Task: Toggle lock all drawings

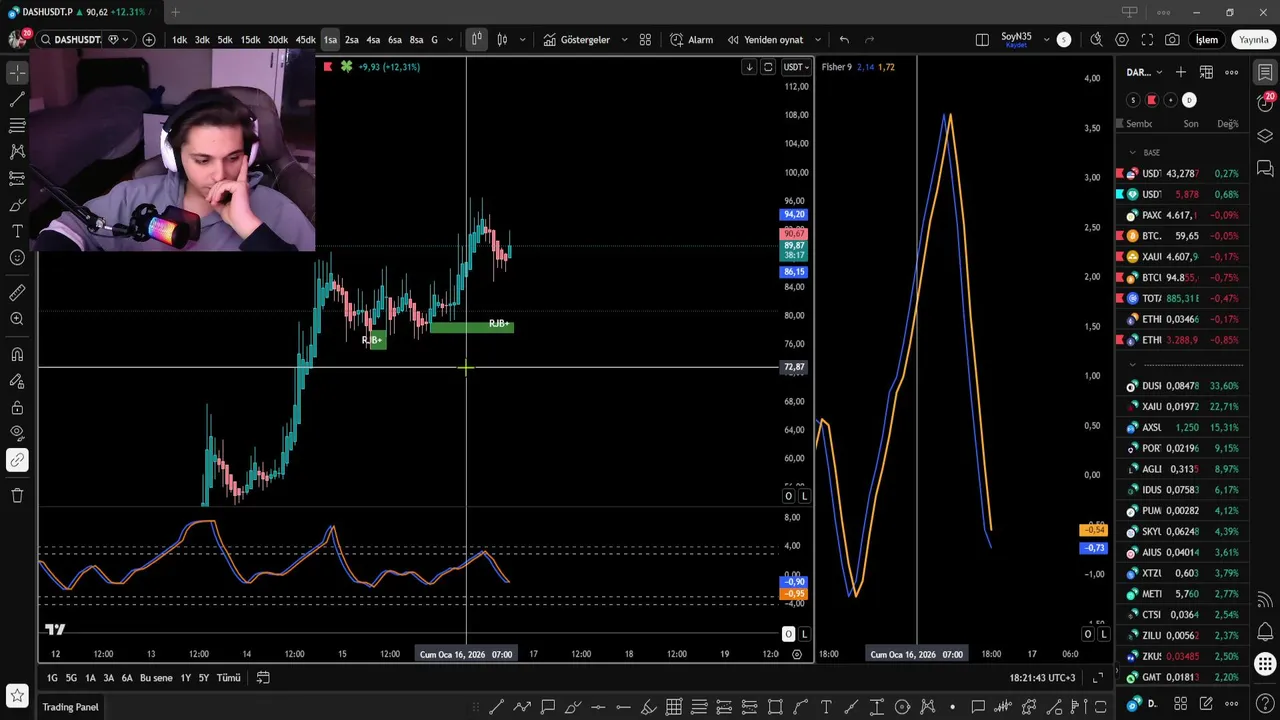Action: 17,407
